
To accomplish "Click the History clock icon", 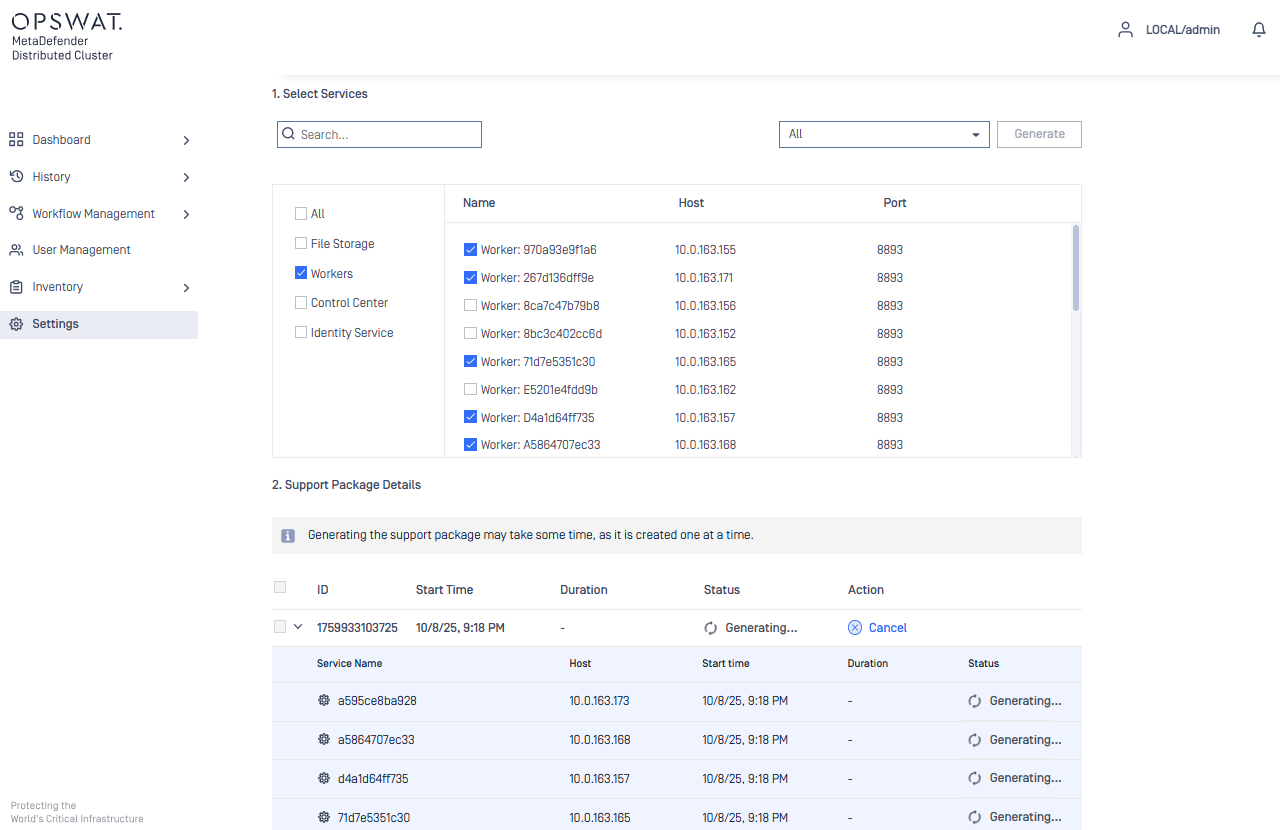I will tap(16, 177).
